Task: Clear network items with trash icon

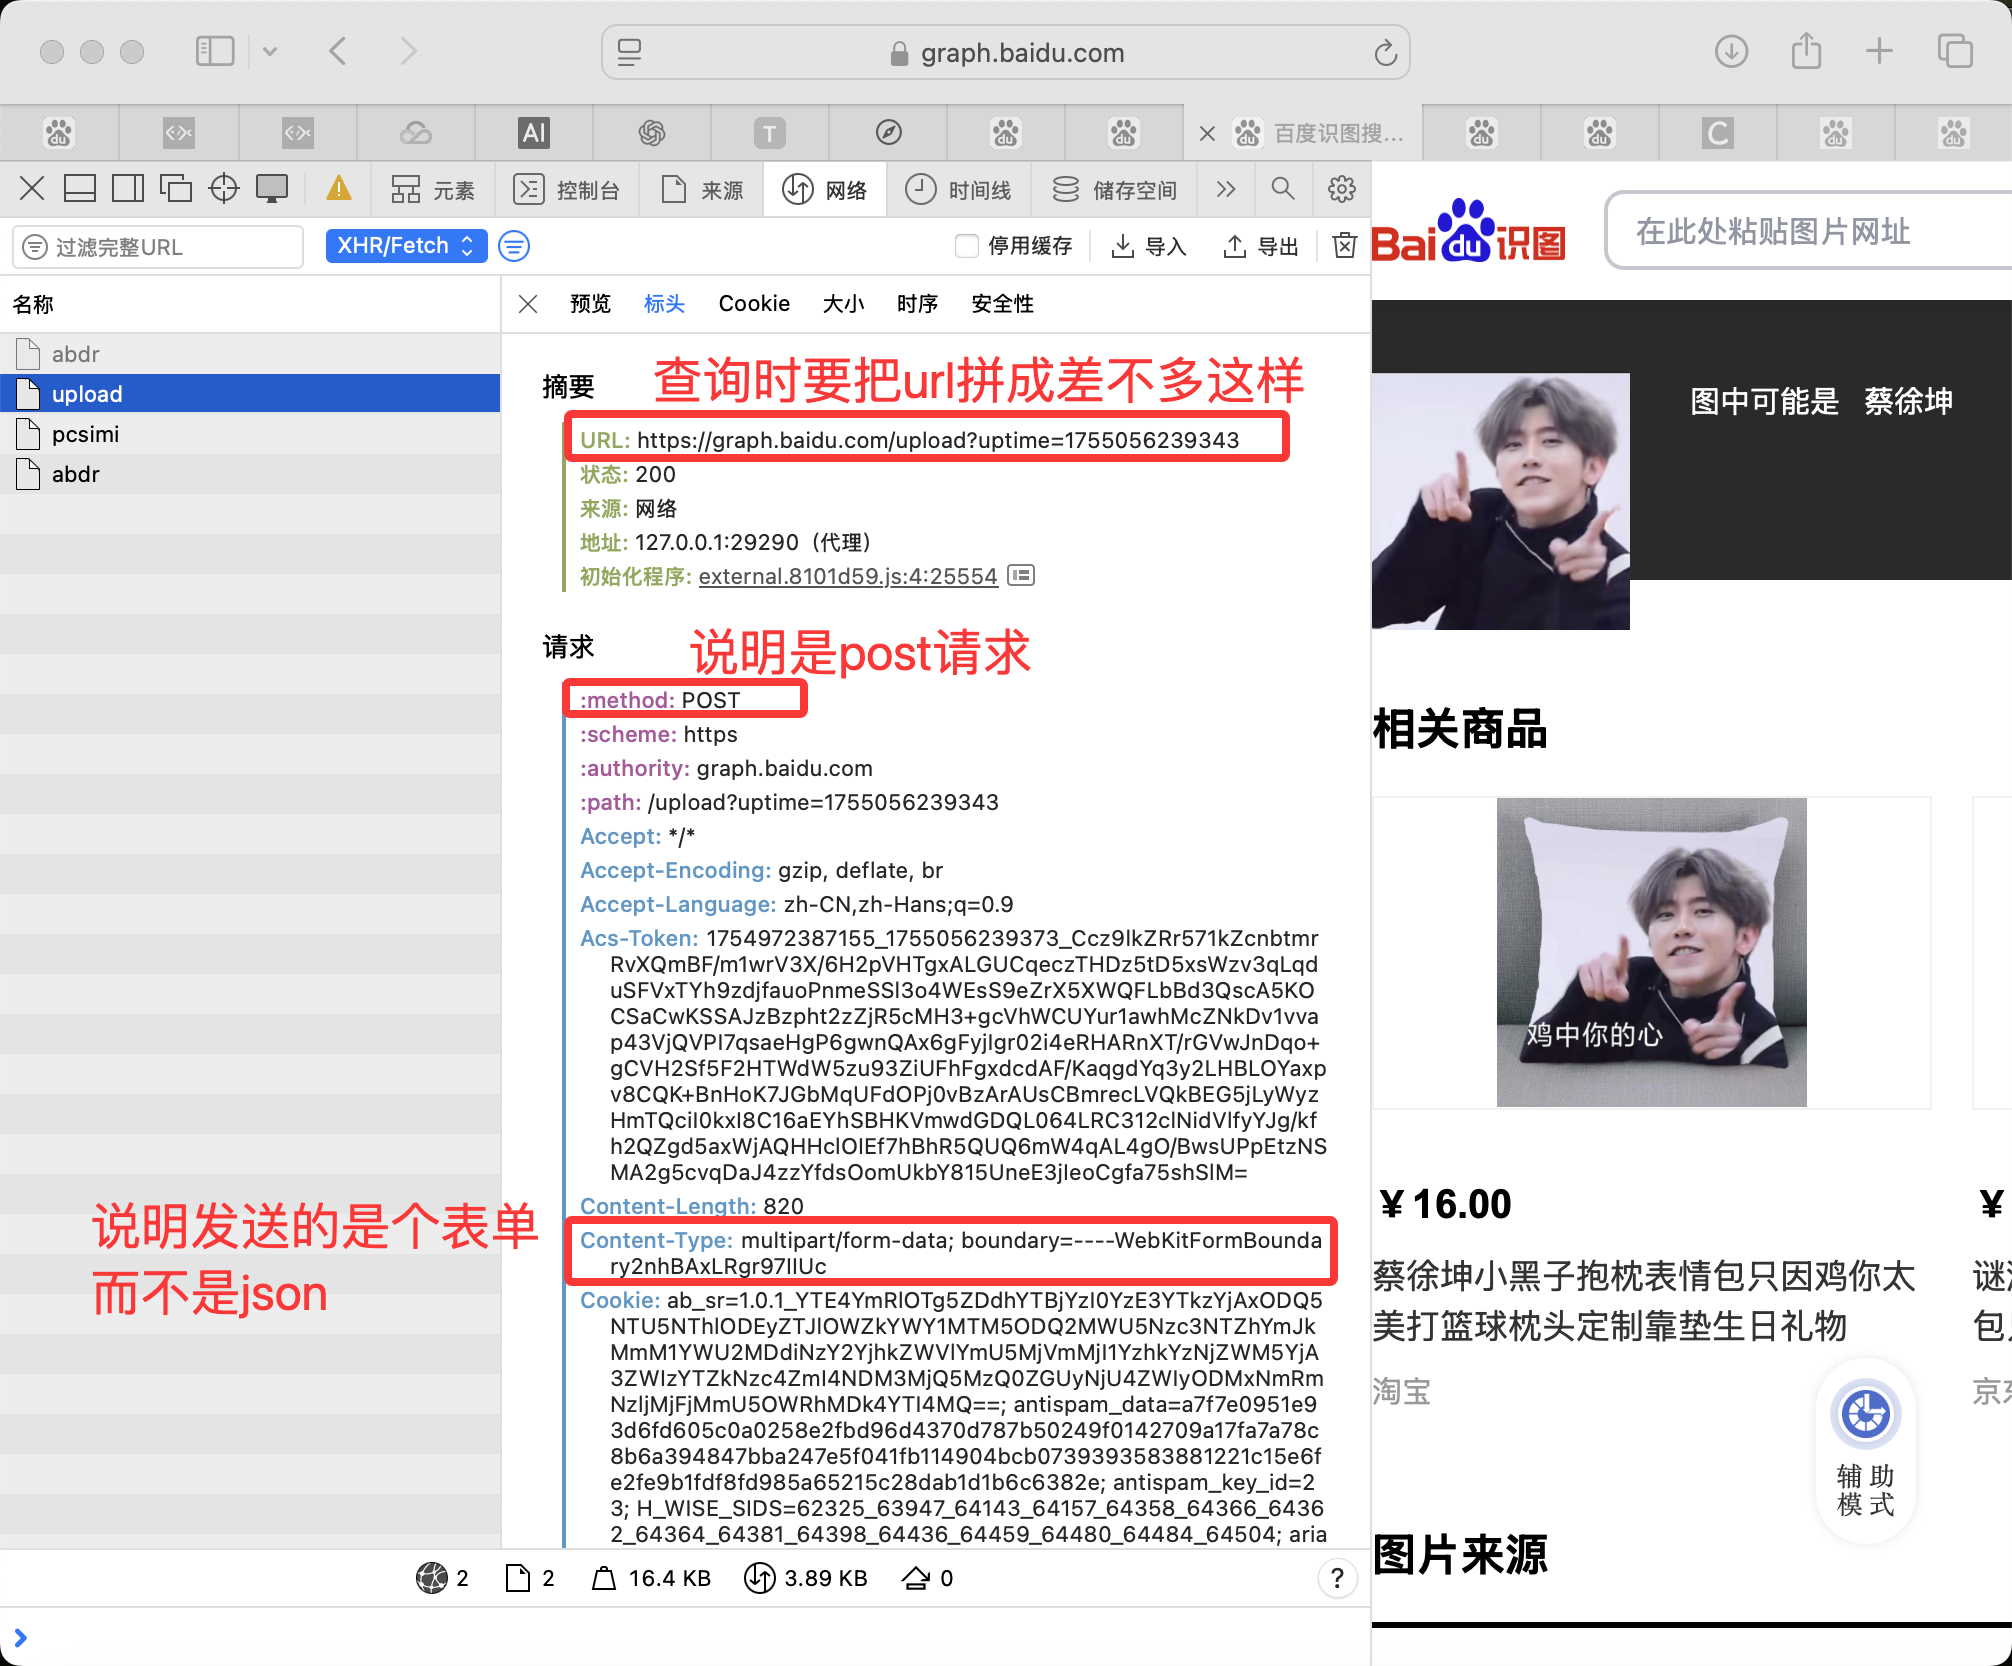Action: [1345, 245]
